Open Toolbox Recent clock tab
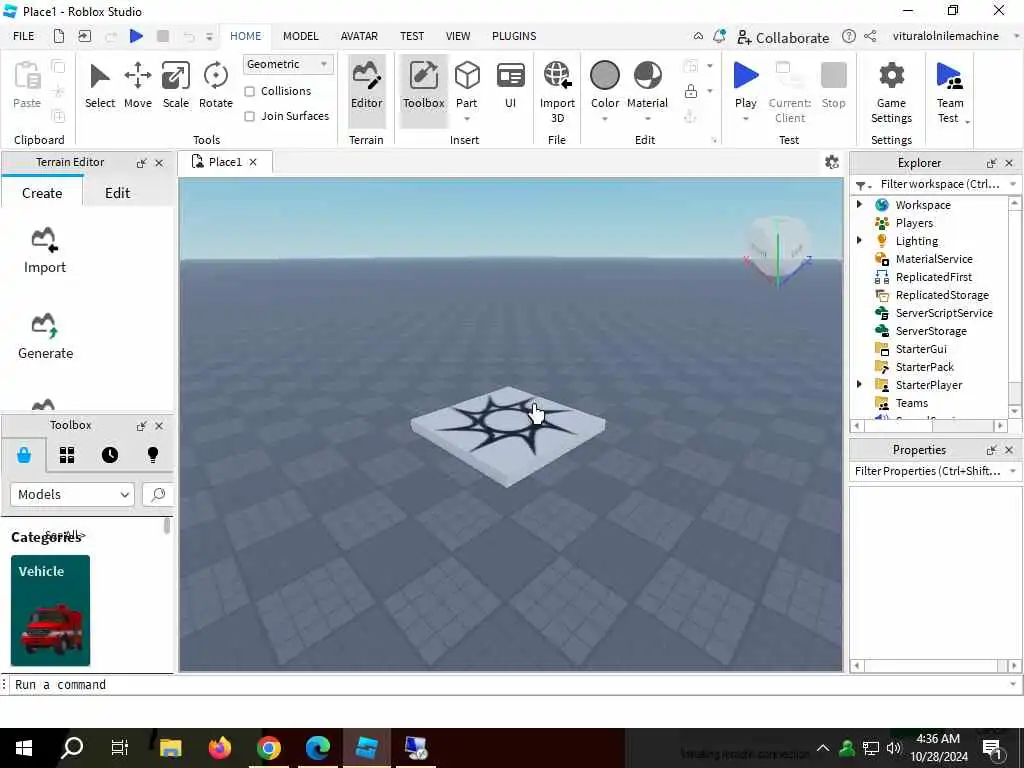1024x768 pixels. pyautogui.click(x=110, y=455)
